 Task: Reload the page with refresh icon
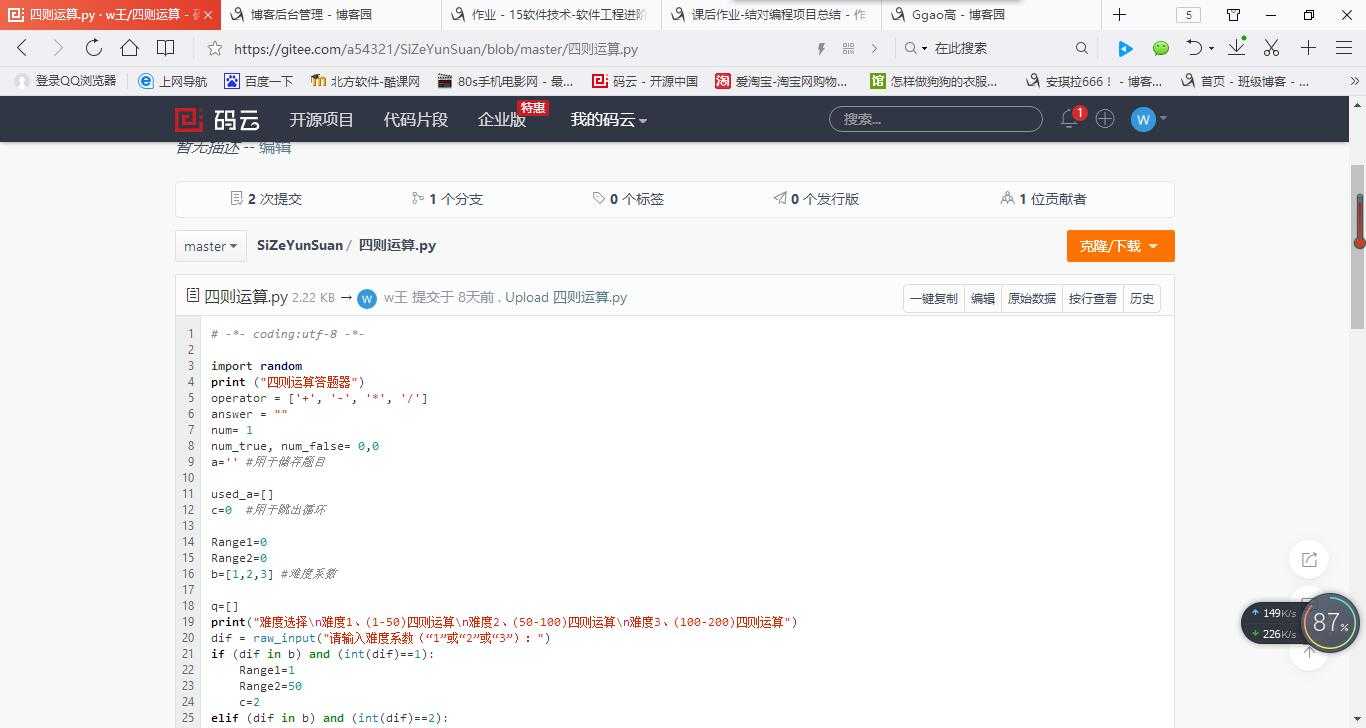tap(93, 48)
